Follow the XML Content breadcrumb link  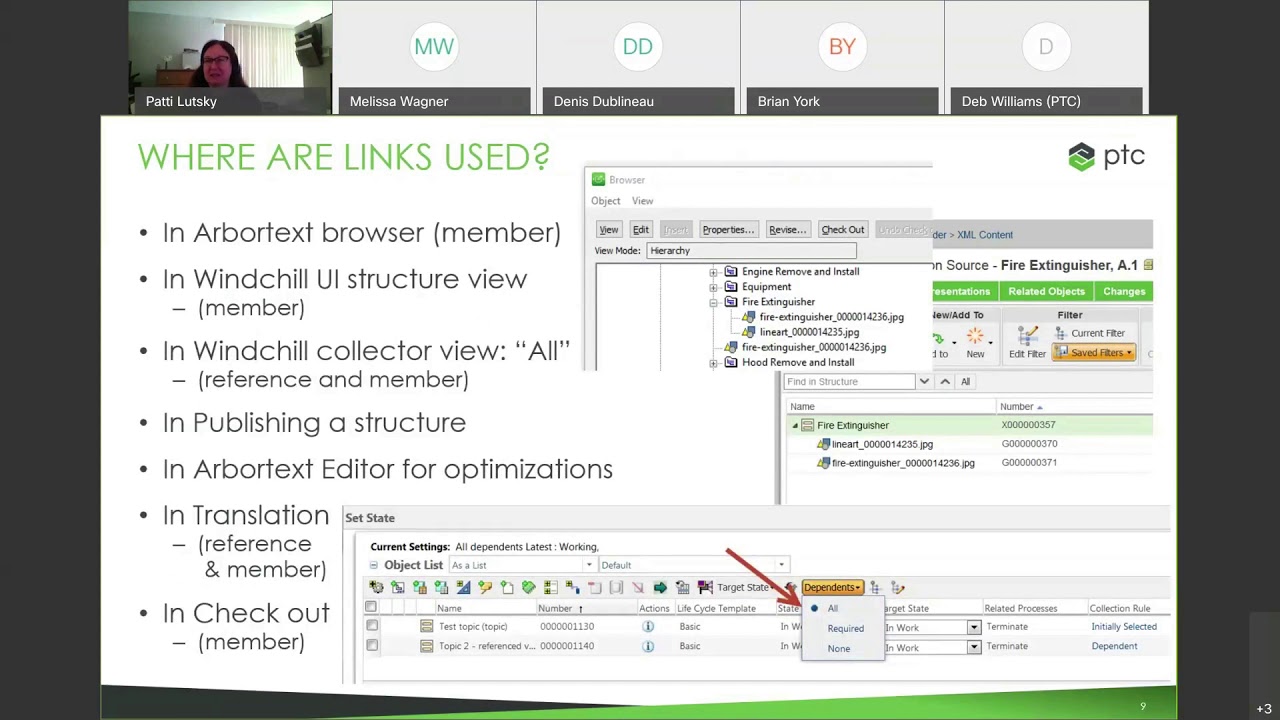[984, 235]
